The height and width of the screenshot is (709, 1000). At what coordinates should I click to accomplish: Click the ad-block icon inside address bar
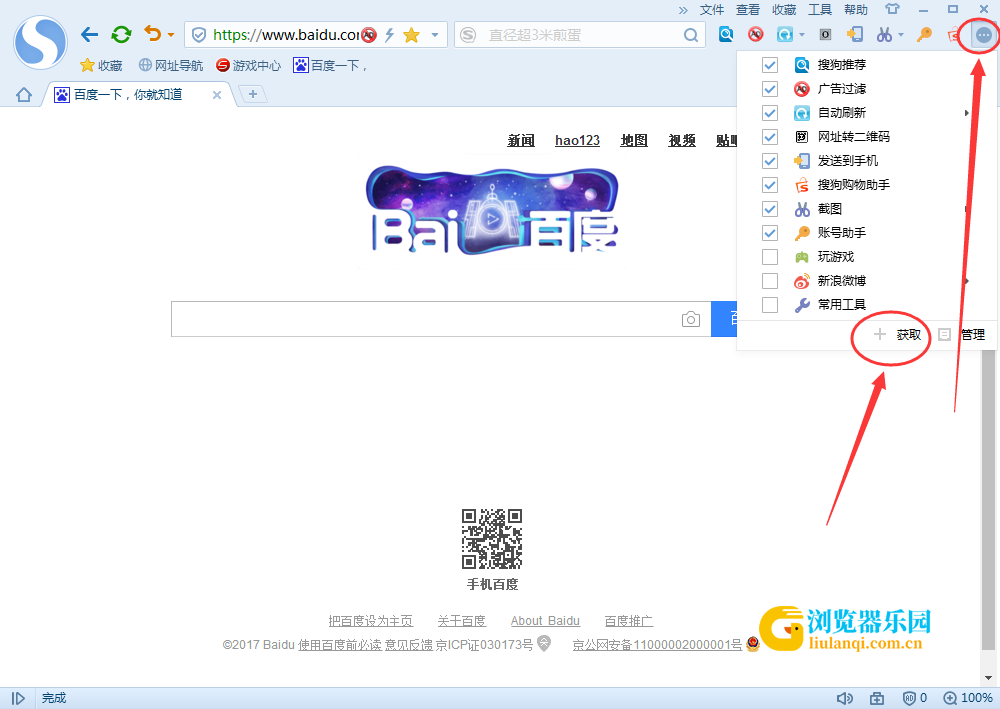click(369, 35)
